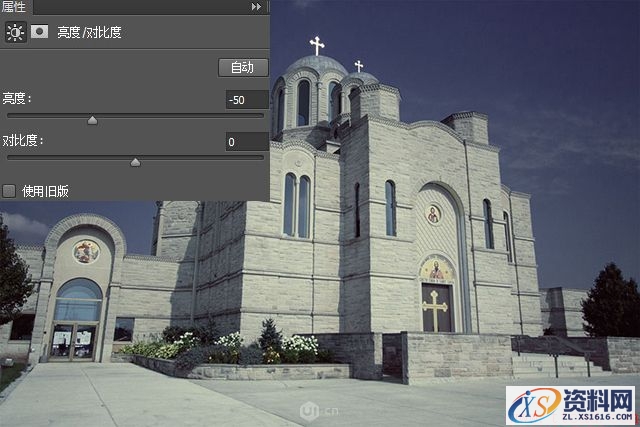Click the round mosaic icon above left entrance
Screen dimensions: 640x427
[85, 251]
